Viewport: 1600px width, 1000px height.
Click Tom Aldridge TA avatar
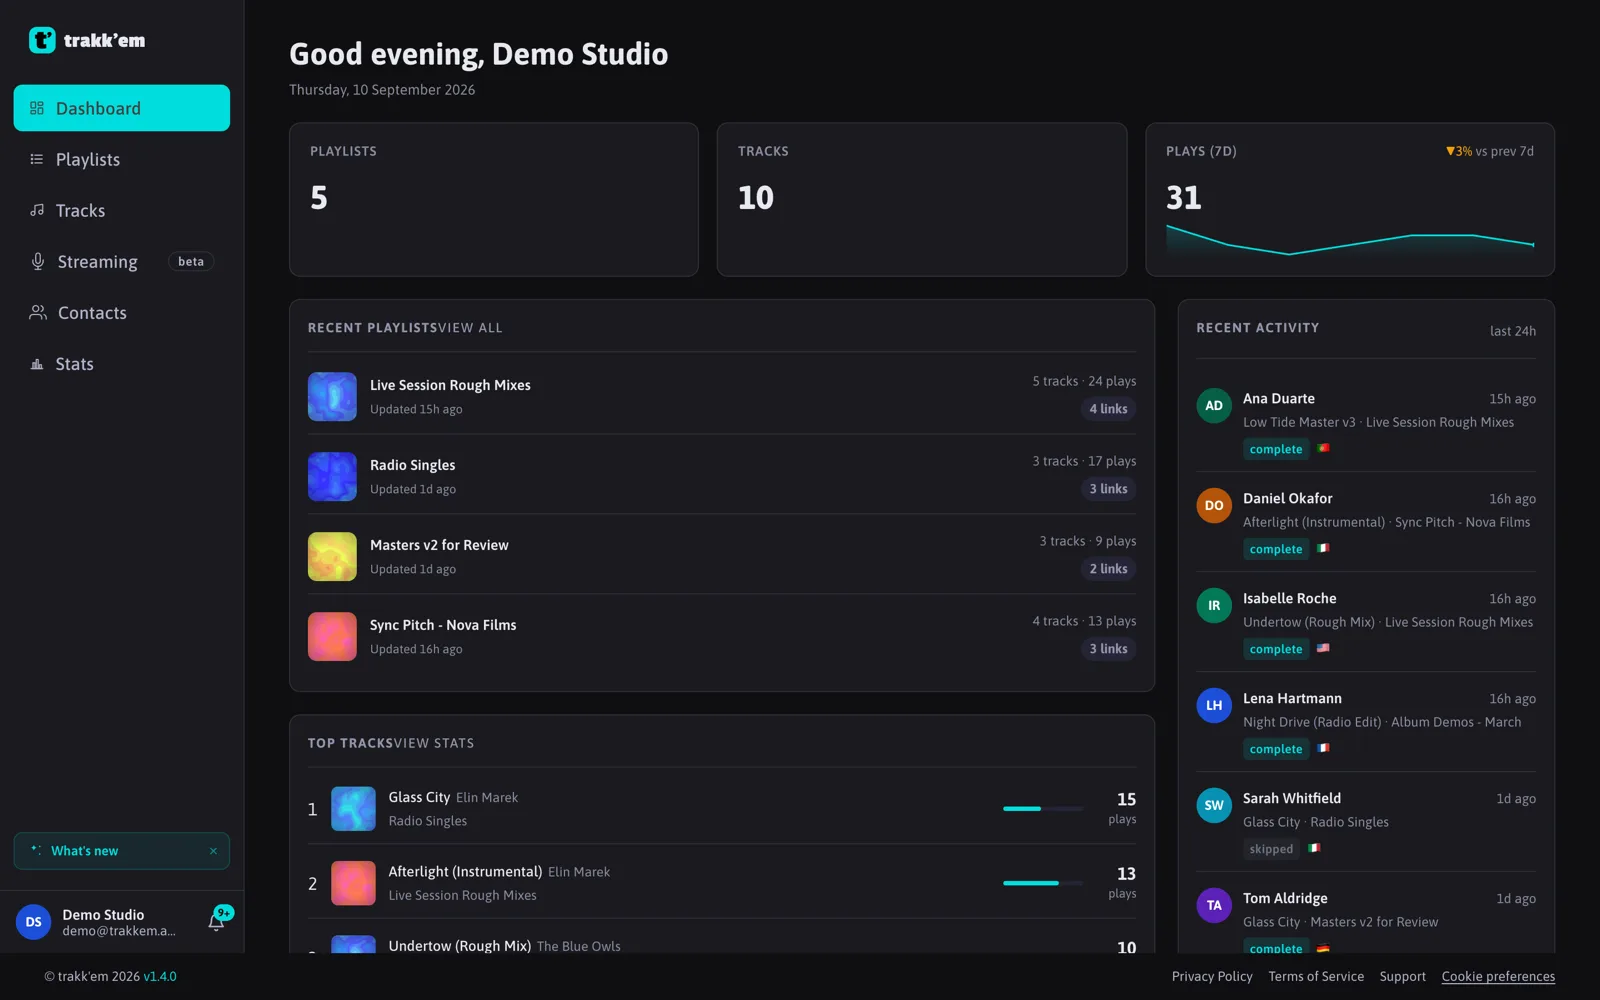point(1214,905)
